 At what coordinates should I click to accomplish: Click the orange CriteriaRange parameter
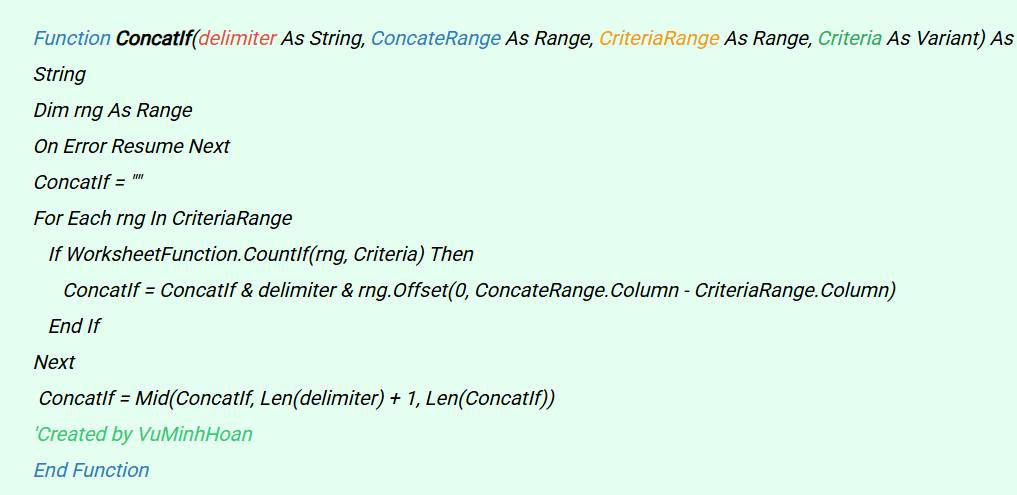[x=658, y=38]
